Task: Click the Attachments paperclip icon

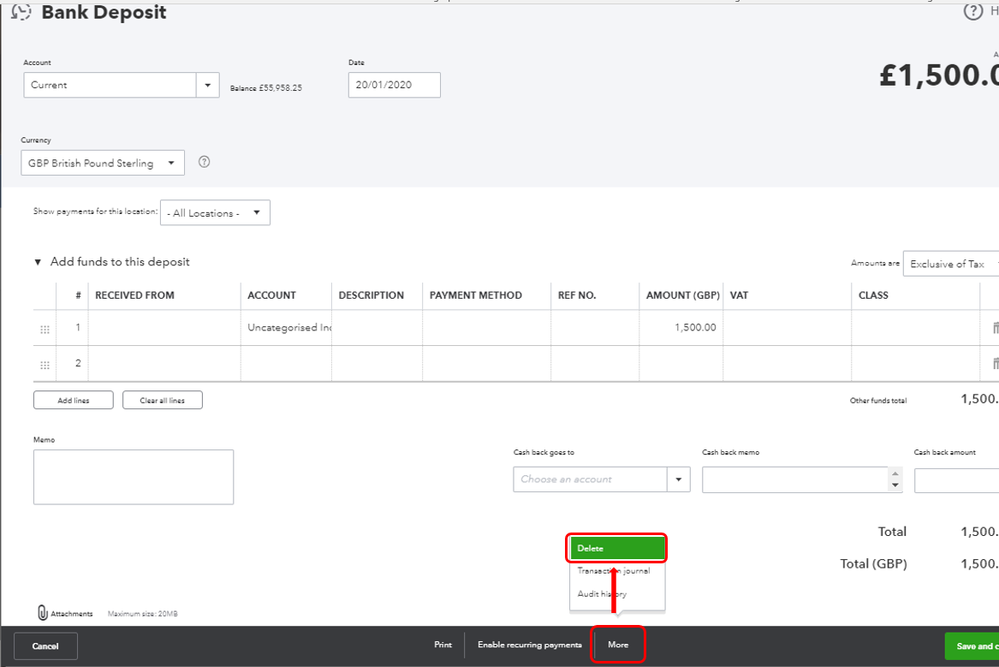Action: [x=42, y=613]
